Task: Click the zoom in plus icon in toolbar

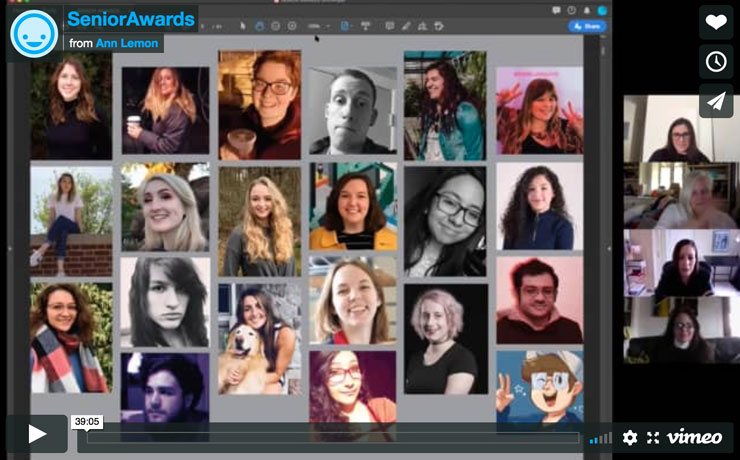Action: point(291,25)
